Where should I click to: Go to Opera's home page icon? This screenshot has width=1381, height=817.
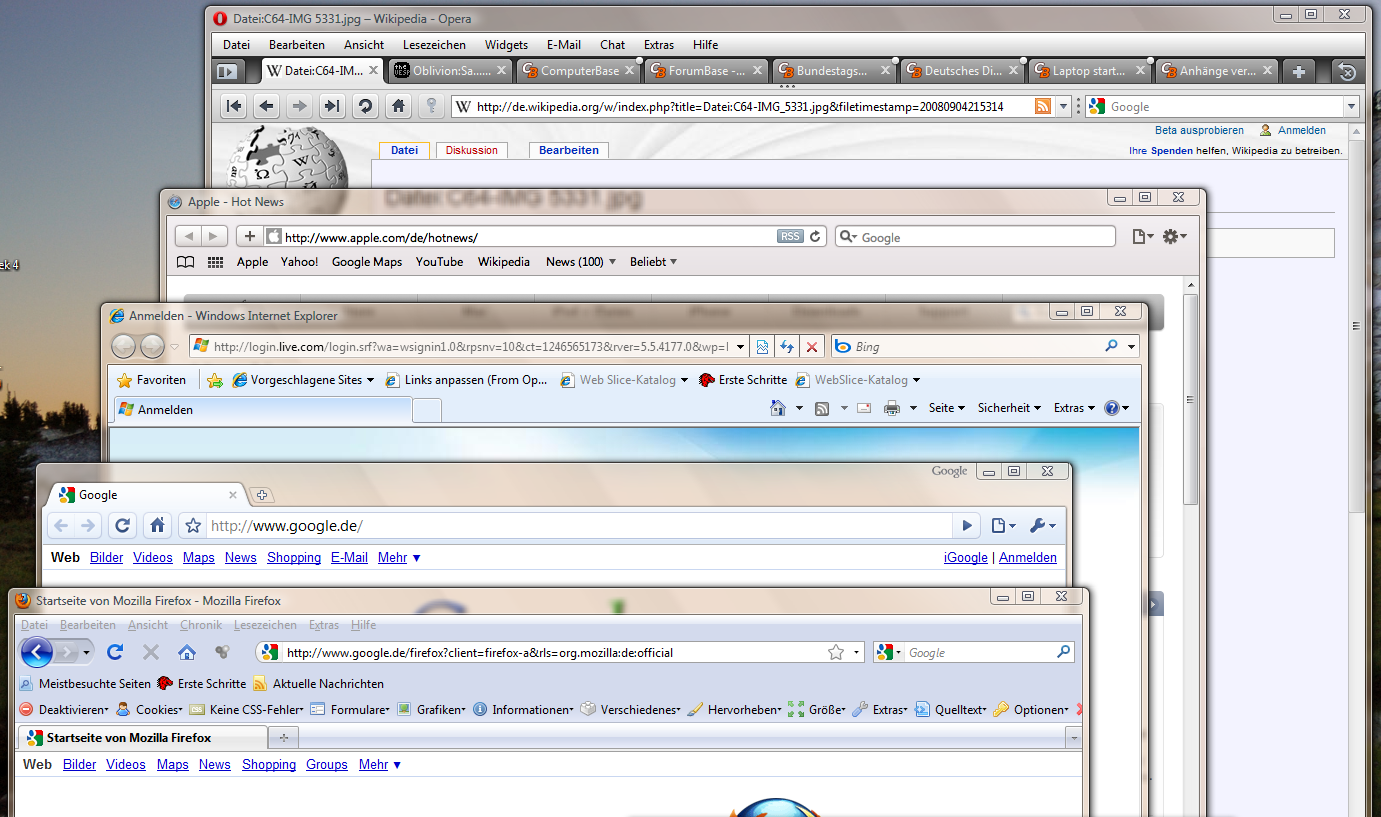398,106
